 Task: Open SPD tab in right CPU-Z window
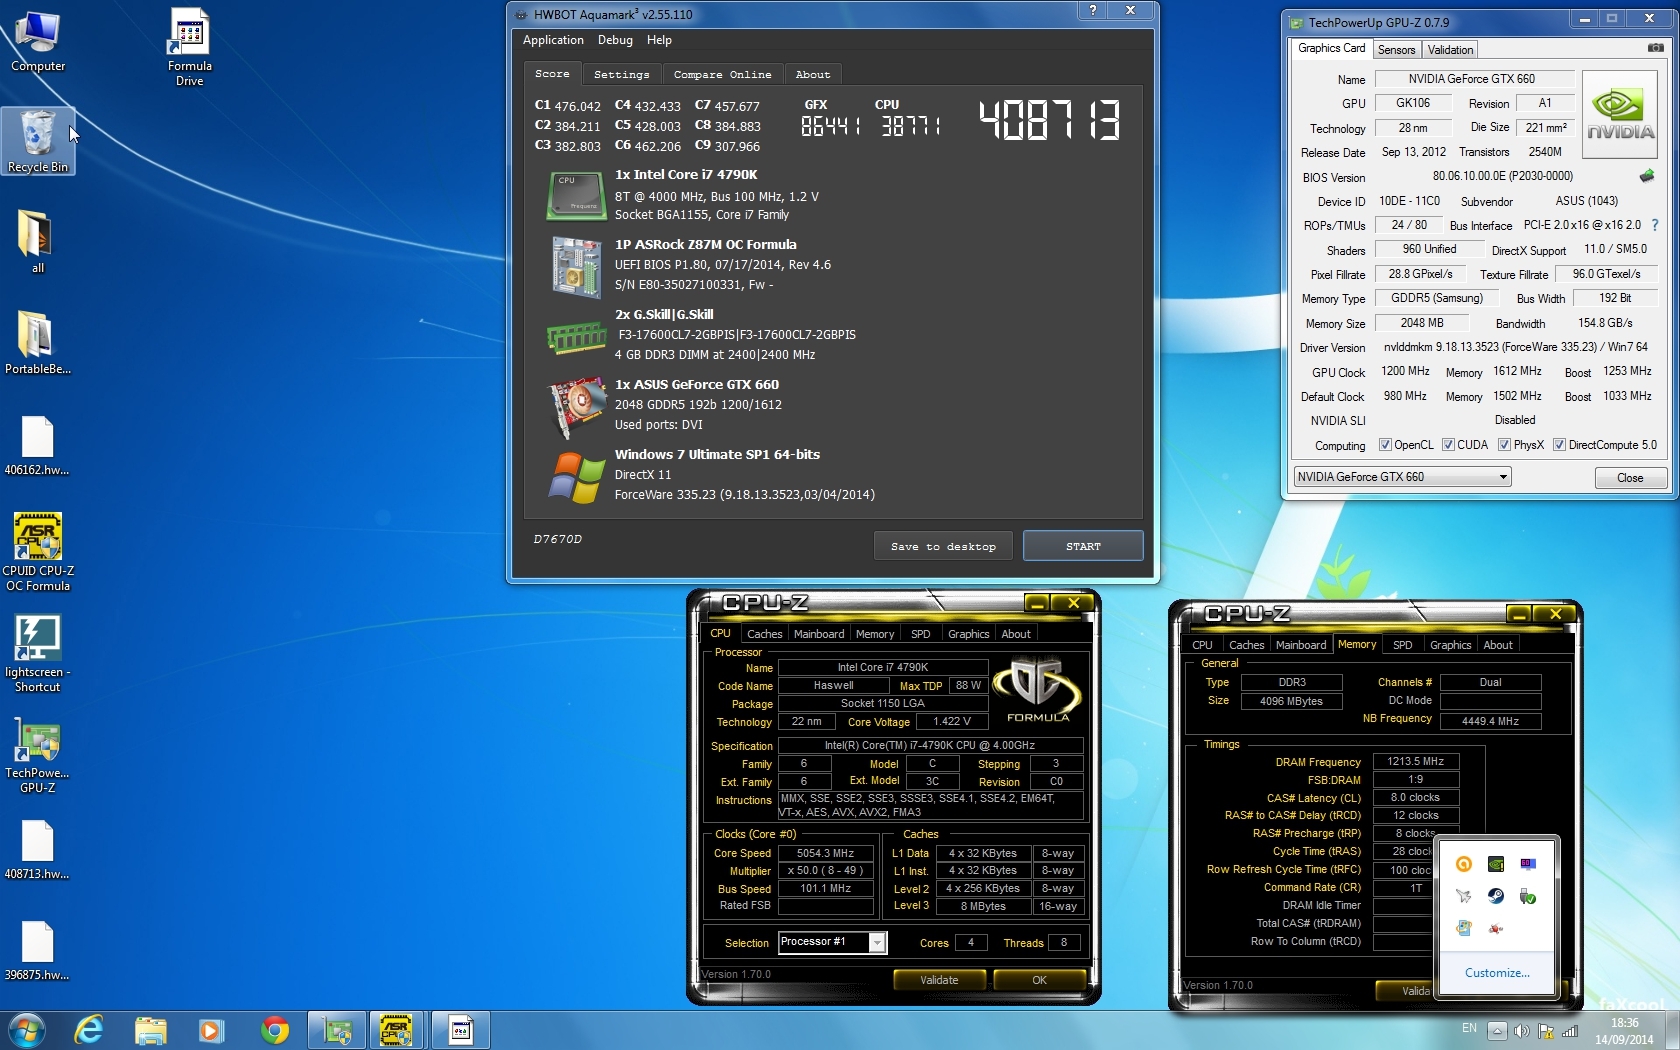pyautogui.click(x=1403, y=645)
